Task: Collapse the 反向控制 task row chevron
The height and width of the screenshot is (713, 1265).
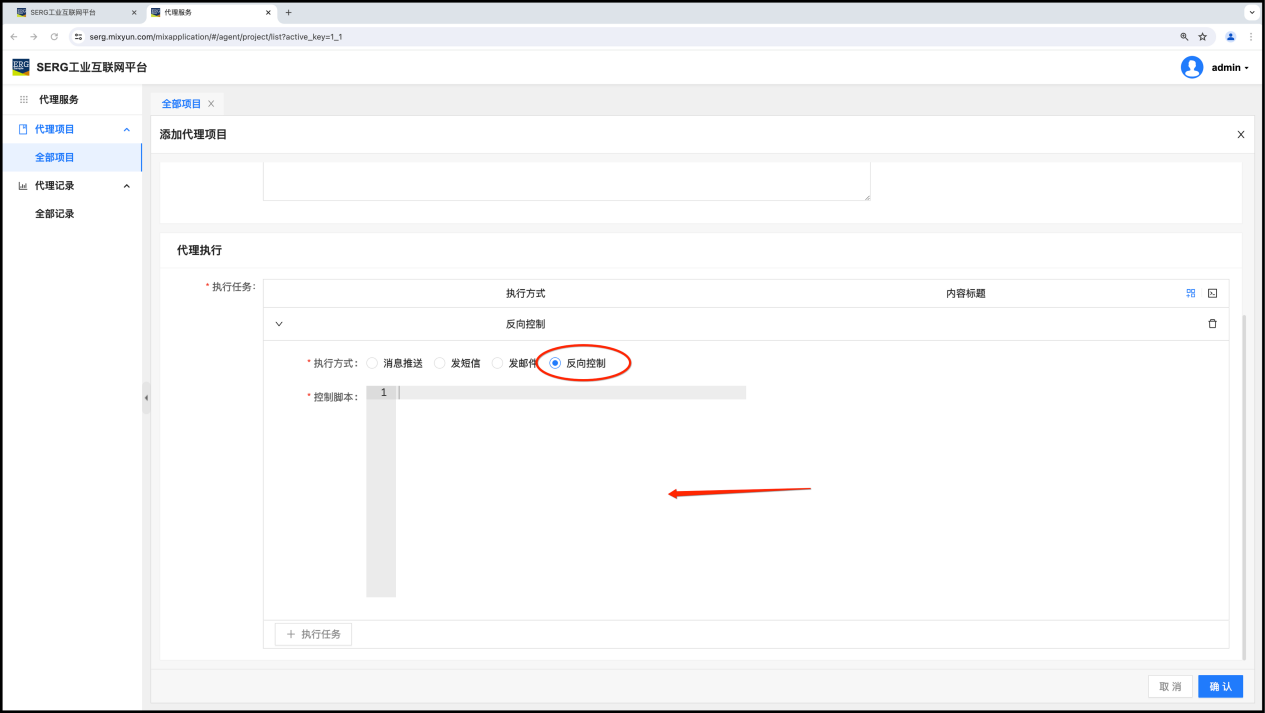Action: tap(279, 324)
